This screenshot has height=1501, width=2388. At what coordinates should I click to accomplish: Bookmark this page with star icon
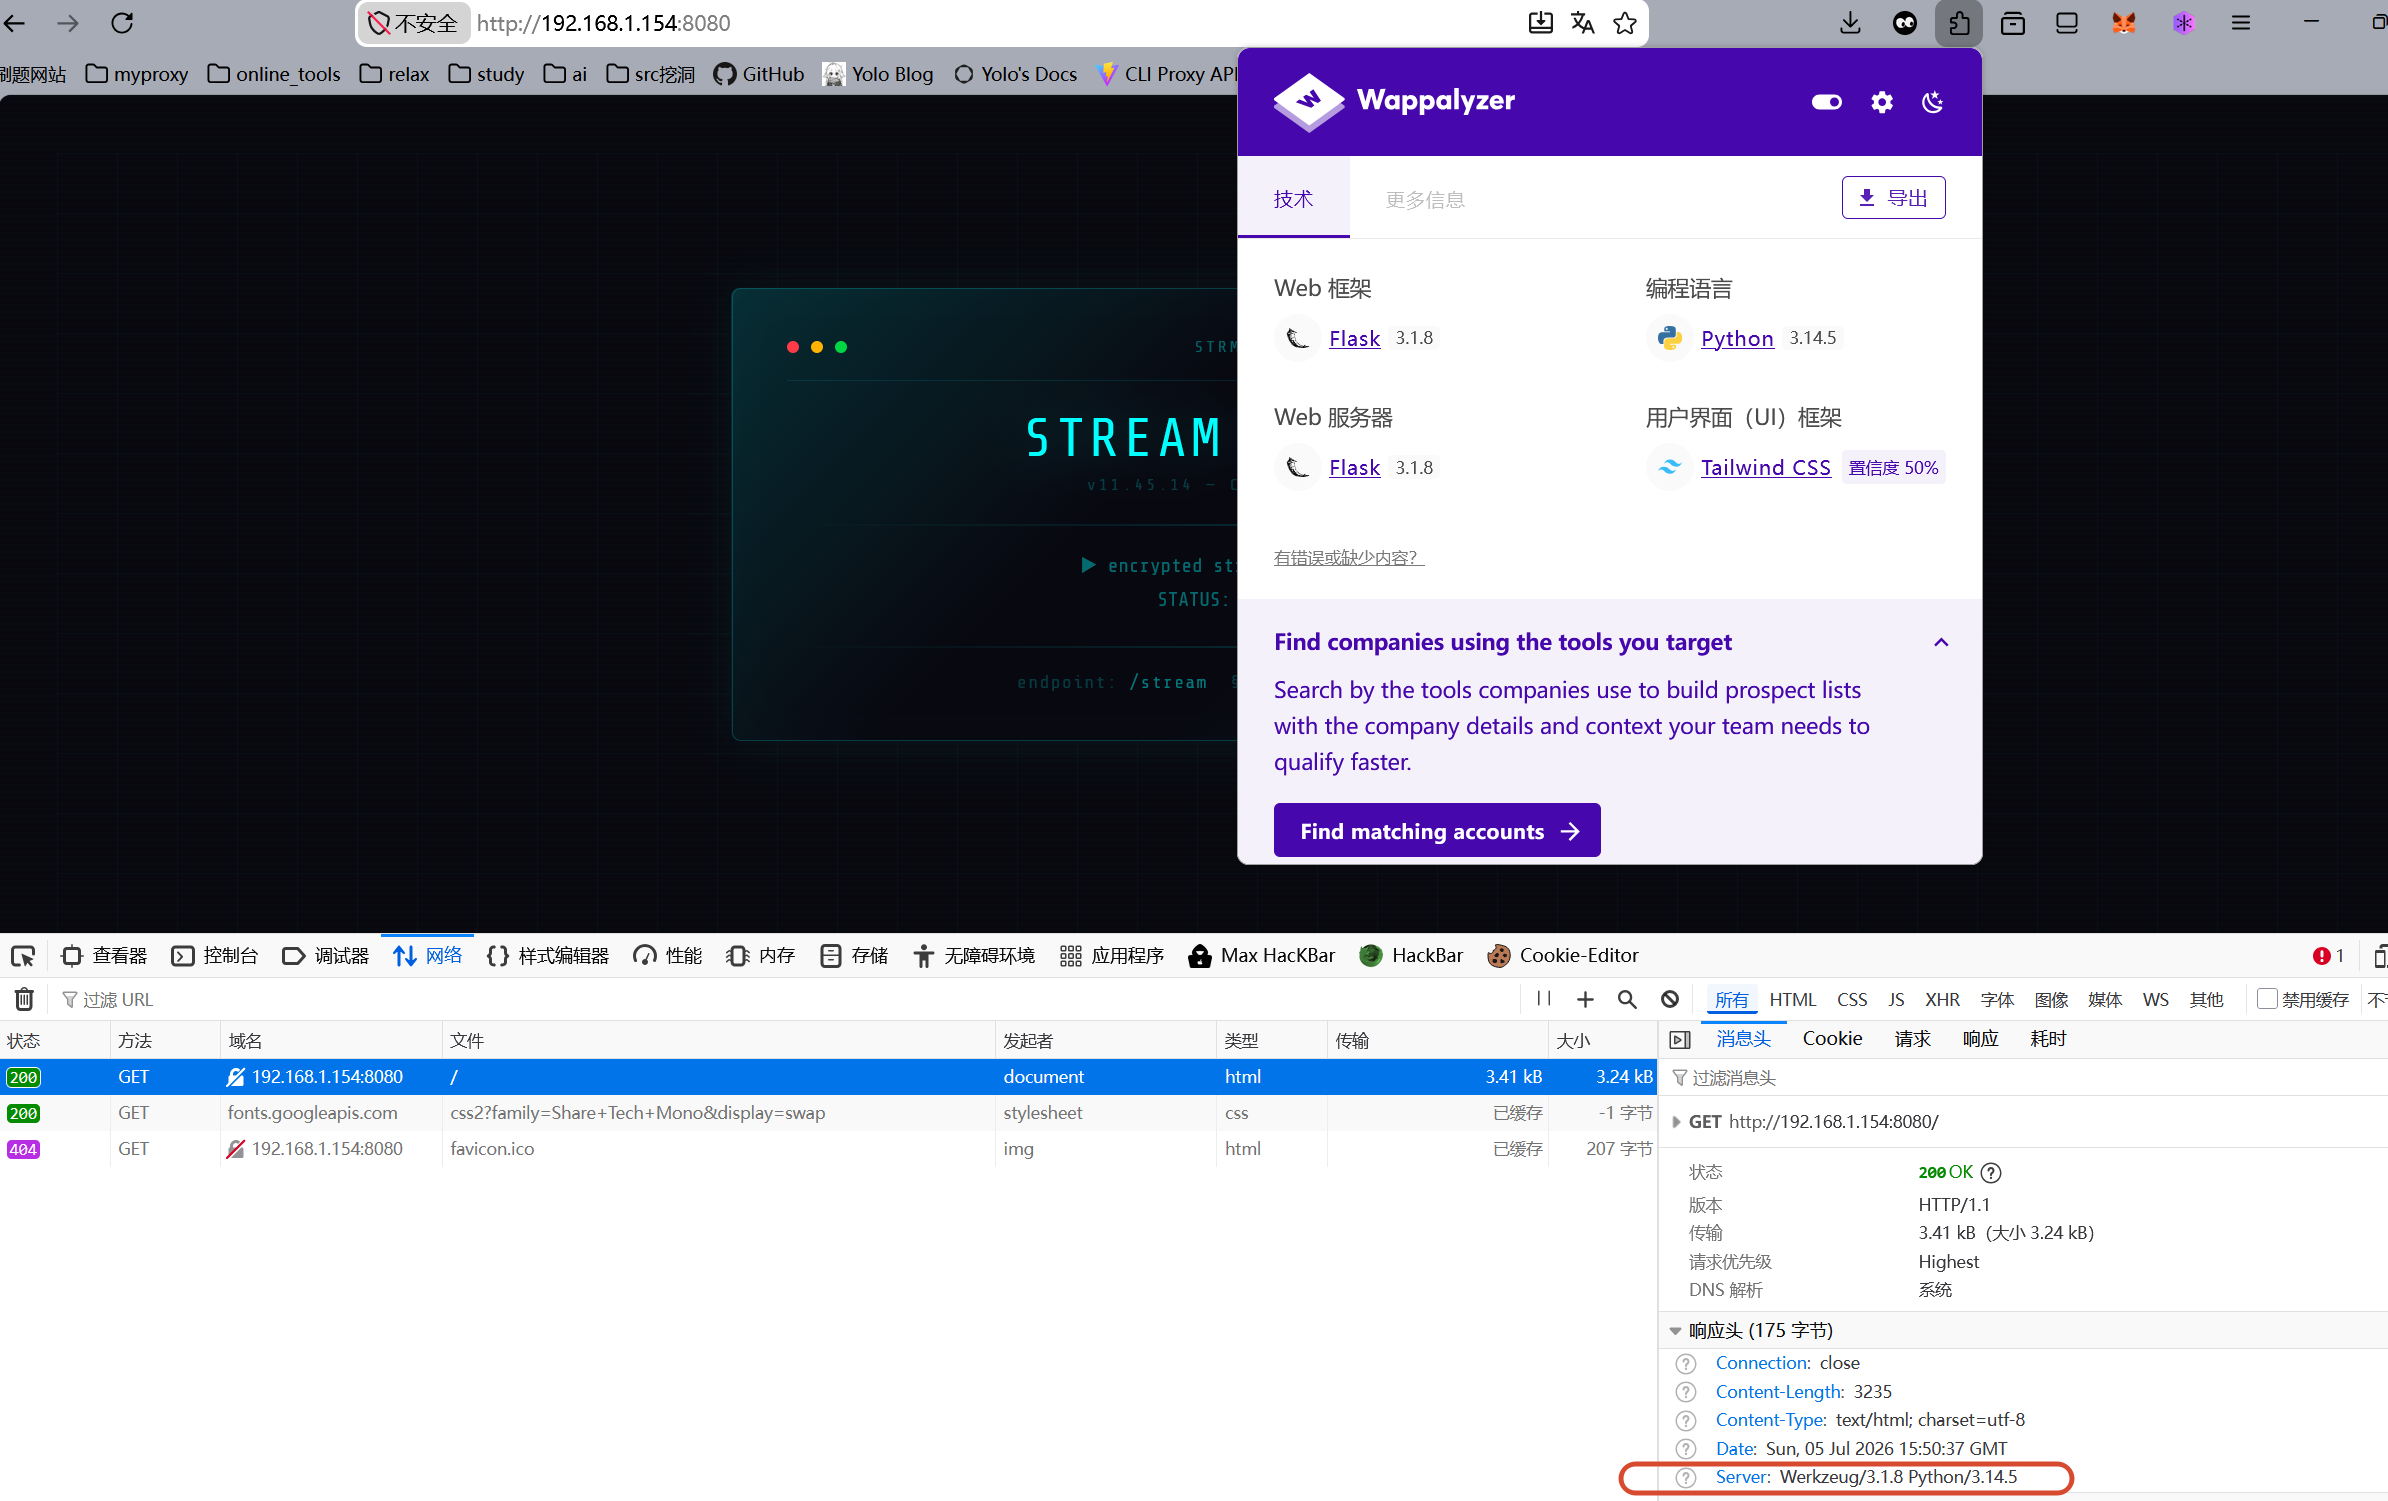[x=1625, y=23]
